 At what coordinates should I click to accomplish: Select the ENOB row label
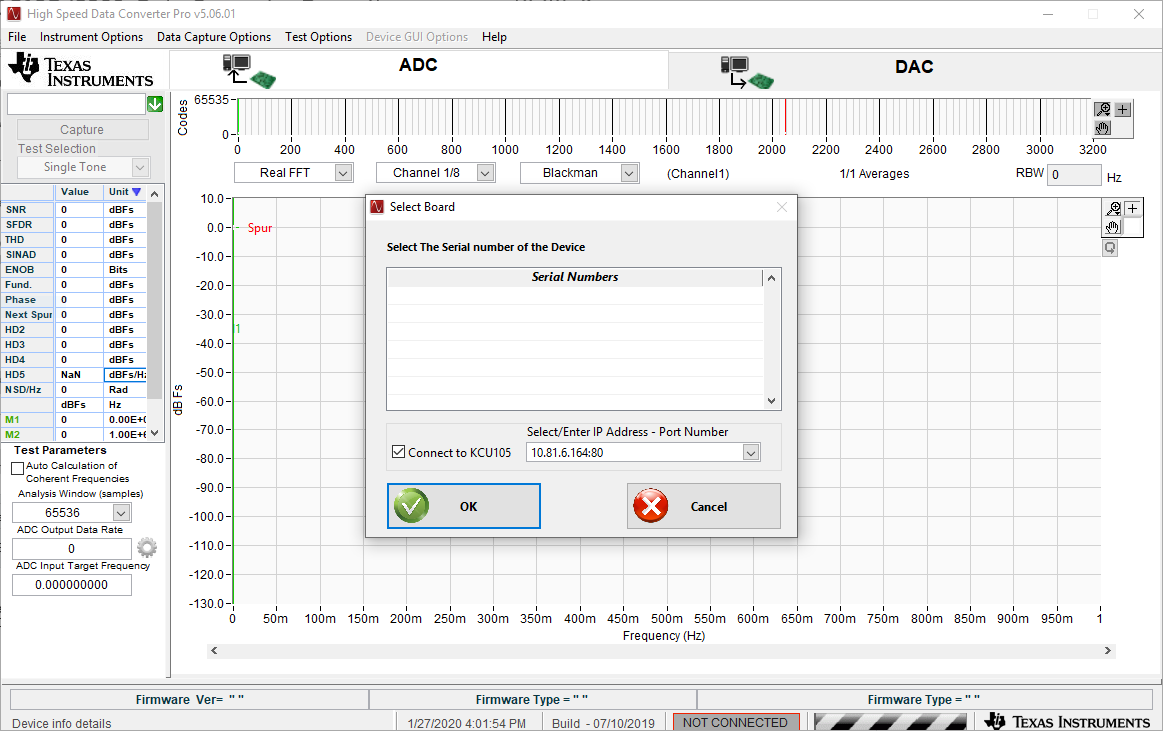pos(27,270)
